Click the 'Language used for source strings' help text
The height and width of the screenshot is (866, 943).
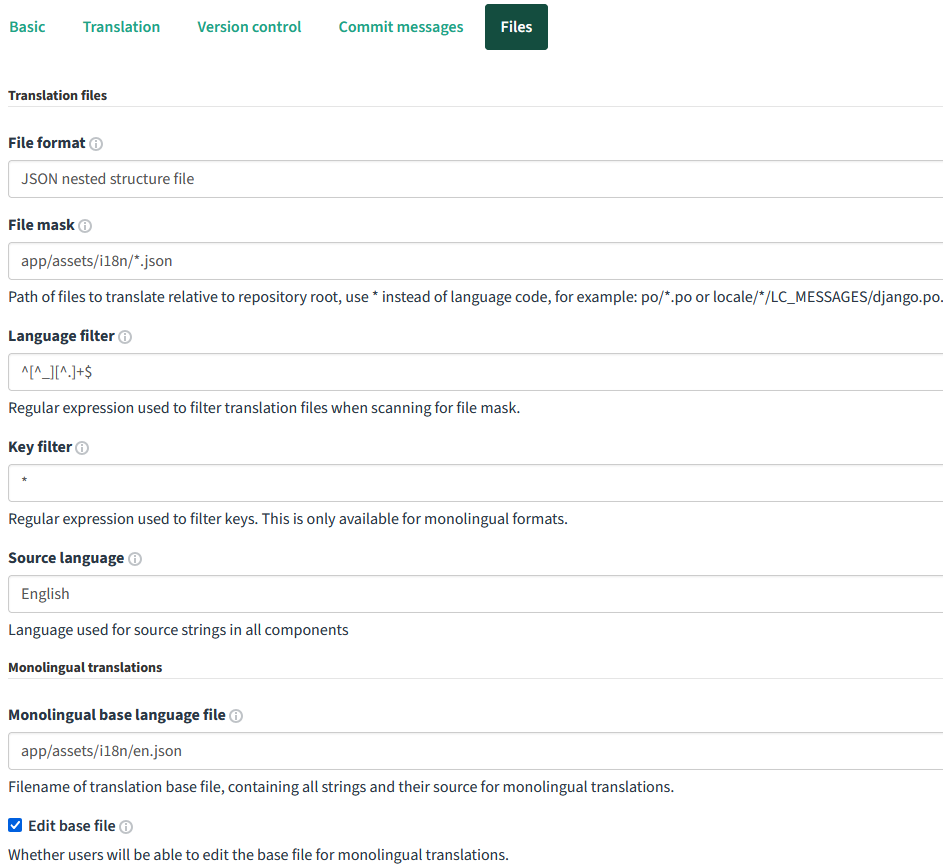tap(178, 630)
